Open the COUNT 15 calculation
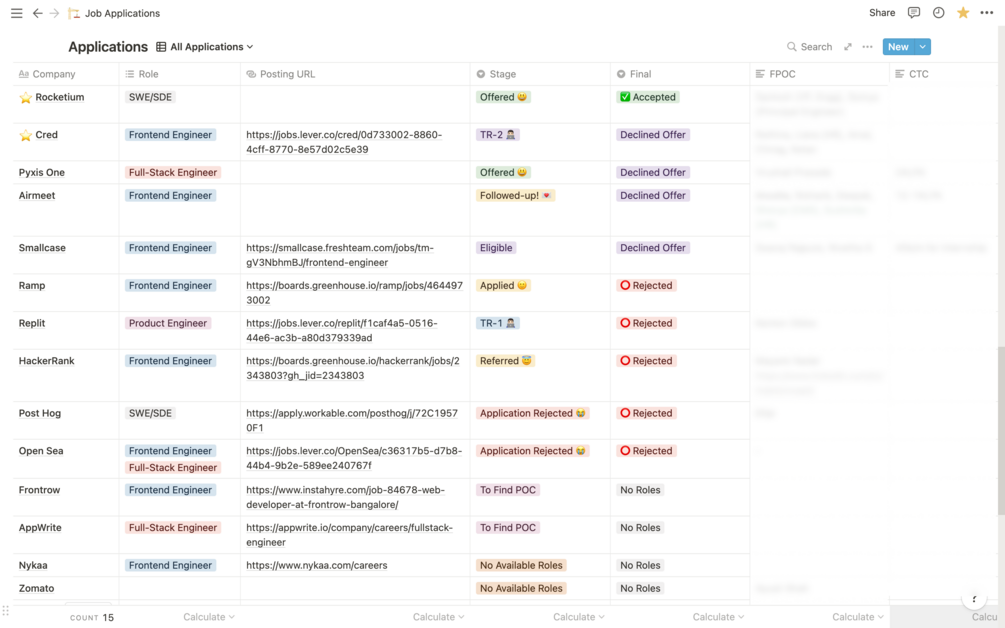This screenshot has width=1005, height=628. click(92, 618)
